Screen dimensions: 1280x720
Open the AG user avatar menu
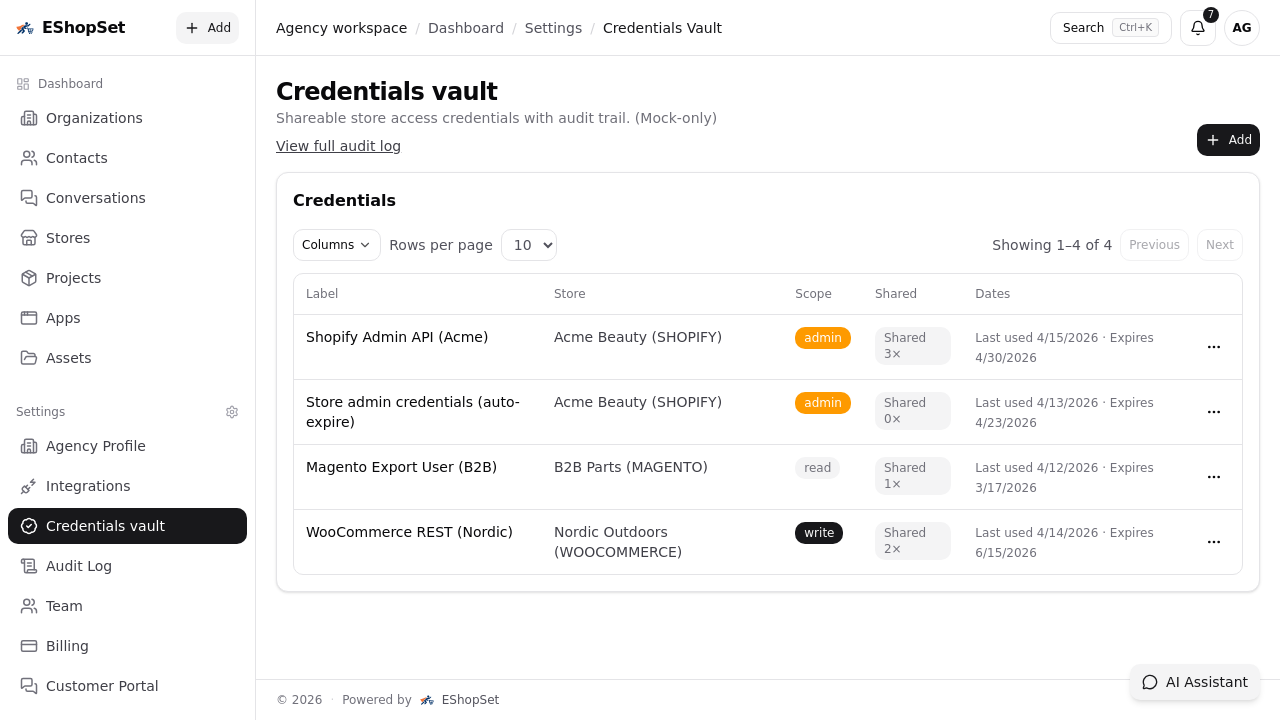click(x=1241, y=28)
